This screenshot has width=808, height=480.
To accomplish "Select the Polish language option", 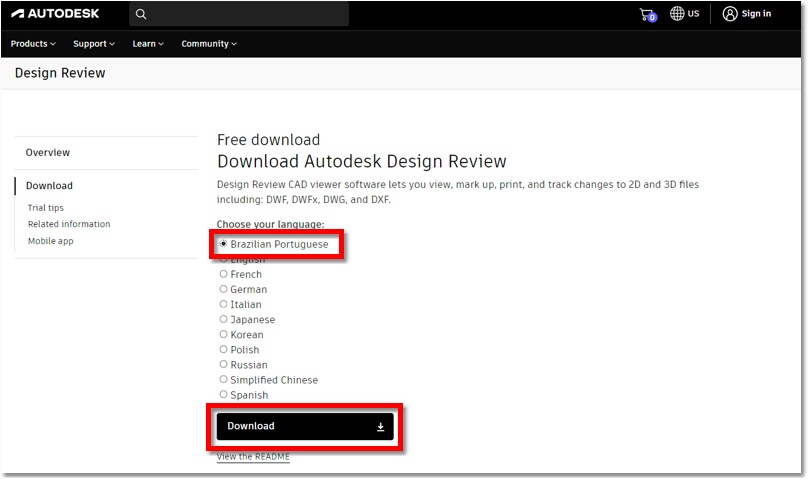I will pyautogui.click(x=240, y=350).
